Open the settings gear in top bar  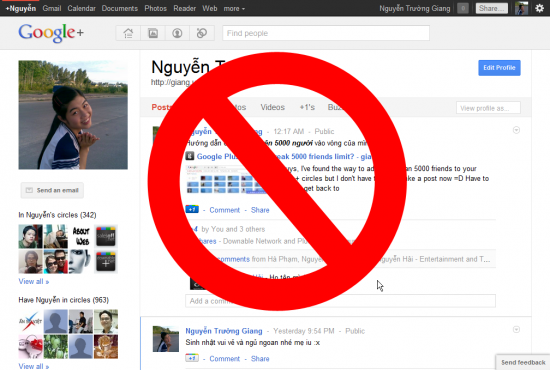coord(539,8)
